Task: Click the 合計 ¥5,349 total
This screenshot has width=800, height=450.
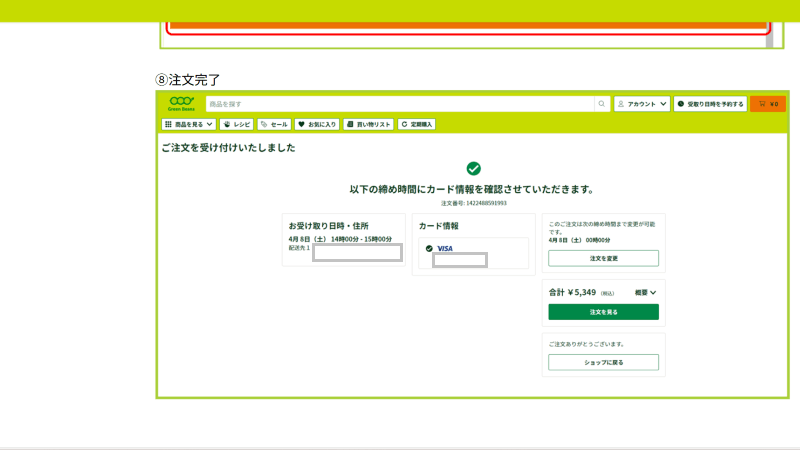Action: (572, 292)
